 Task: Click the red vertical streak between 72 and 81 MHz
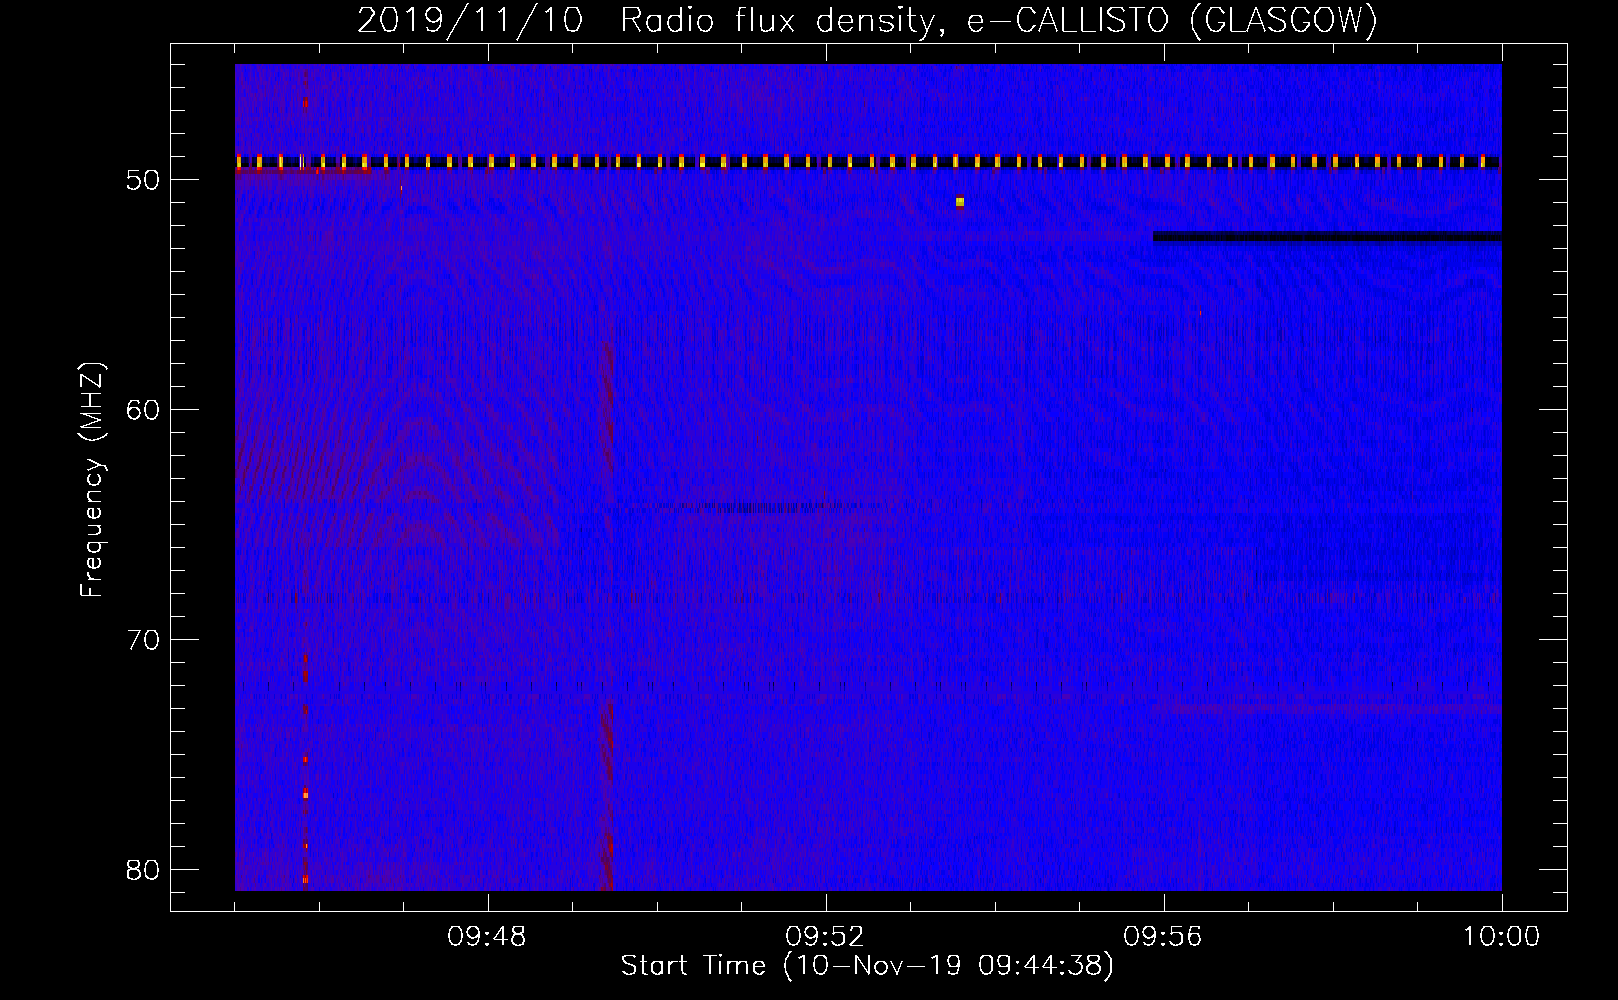(x=607, y=795)
